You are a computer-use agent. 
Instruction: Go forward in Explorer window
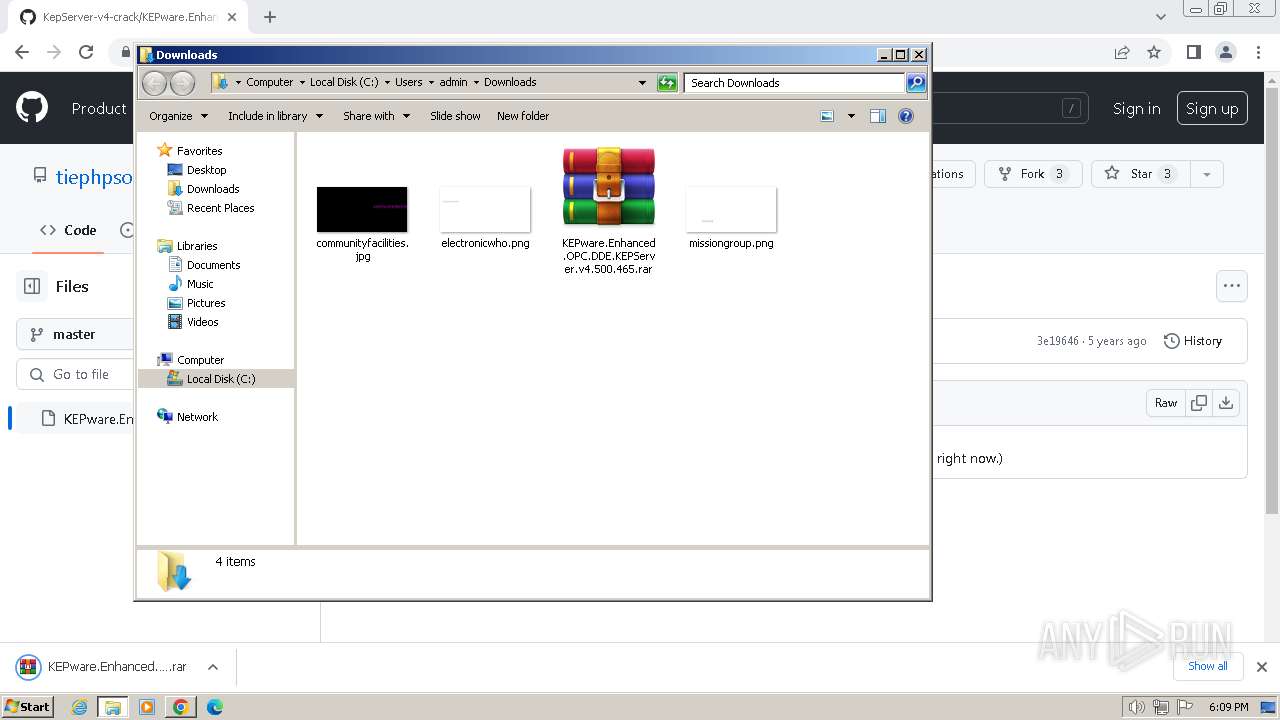[182, 83]
